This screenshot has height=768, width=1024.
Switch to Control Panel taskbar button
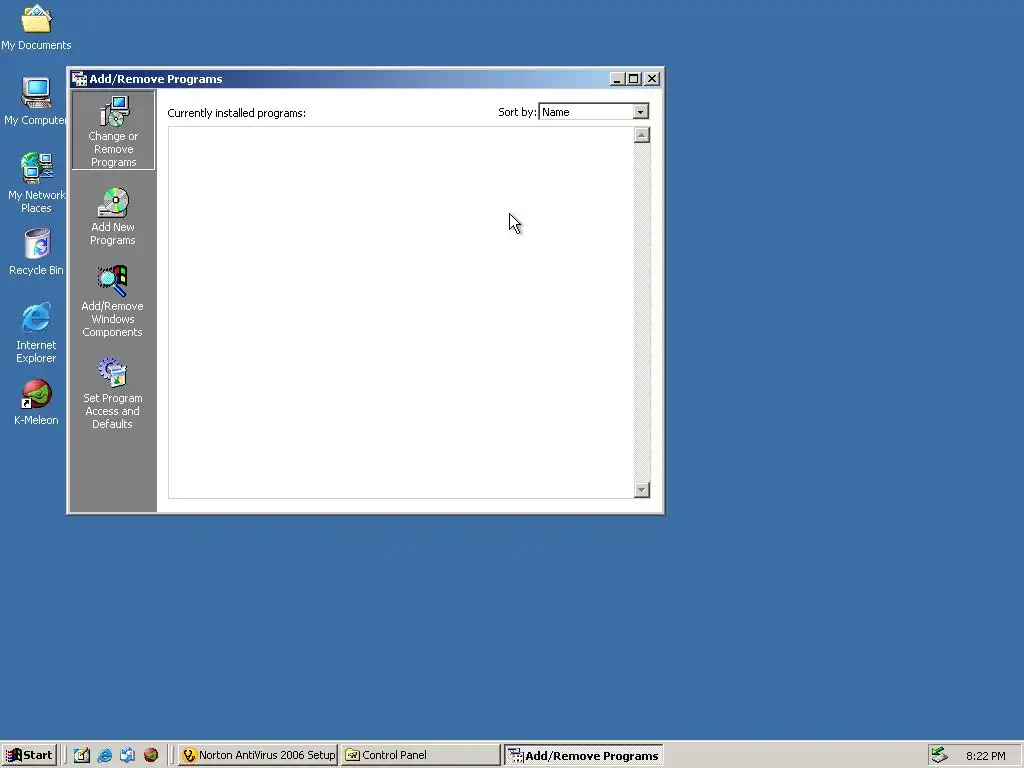(421, 755)
